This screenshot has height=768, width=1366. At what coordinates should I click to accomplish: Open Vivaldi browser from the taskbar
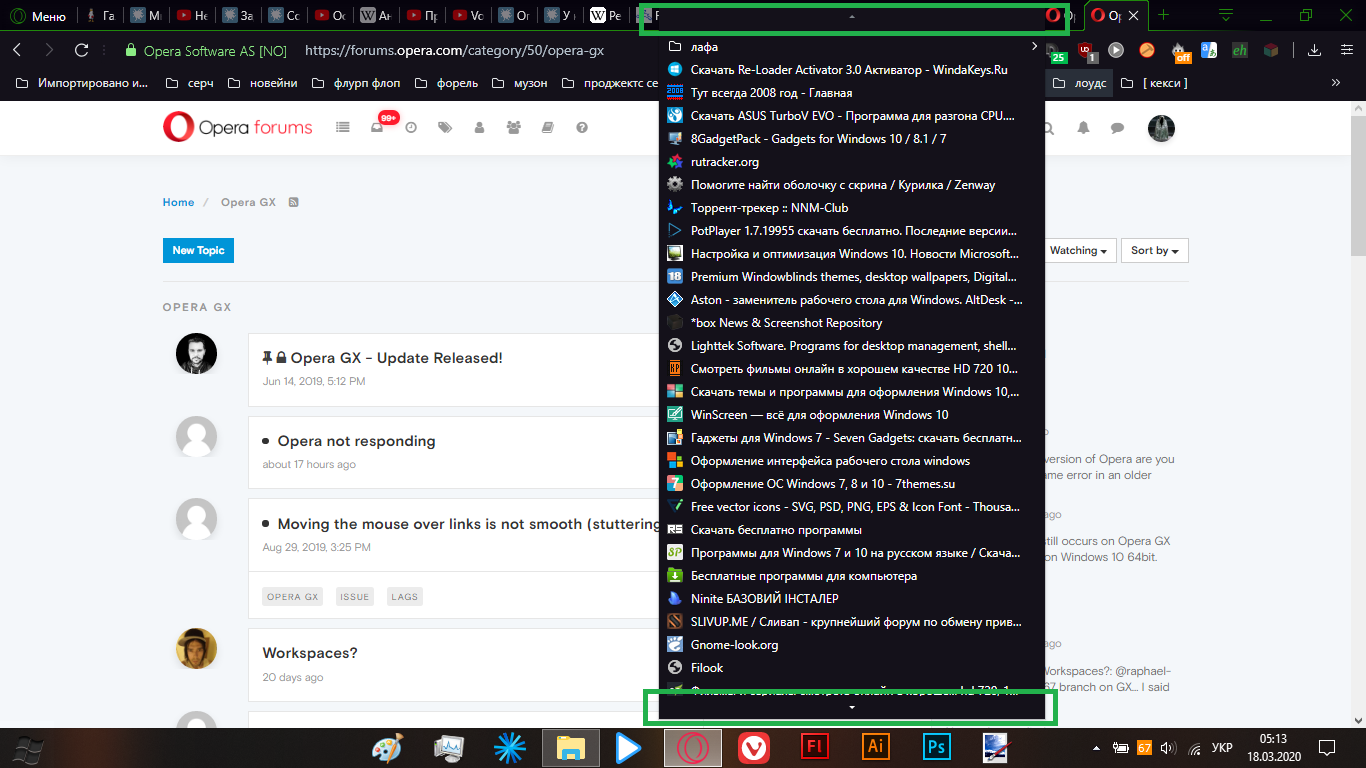coord(753,747)
